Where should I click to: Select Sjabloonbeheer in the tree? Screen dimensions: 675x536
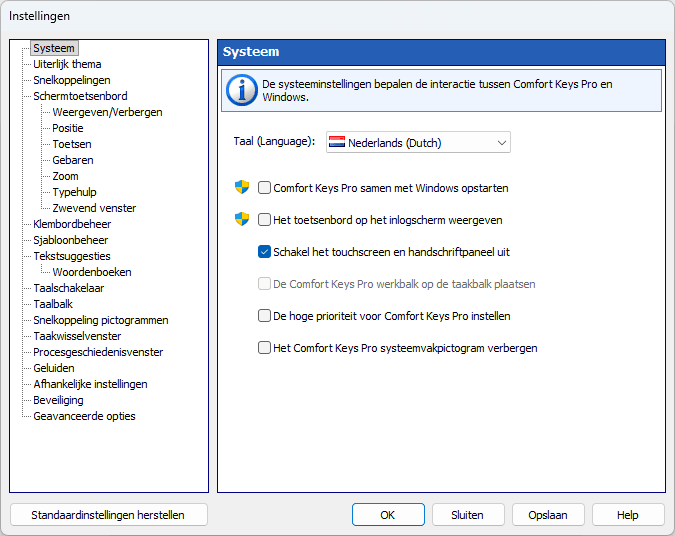[x=71, y=240]
